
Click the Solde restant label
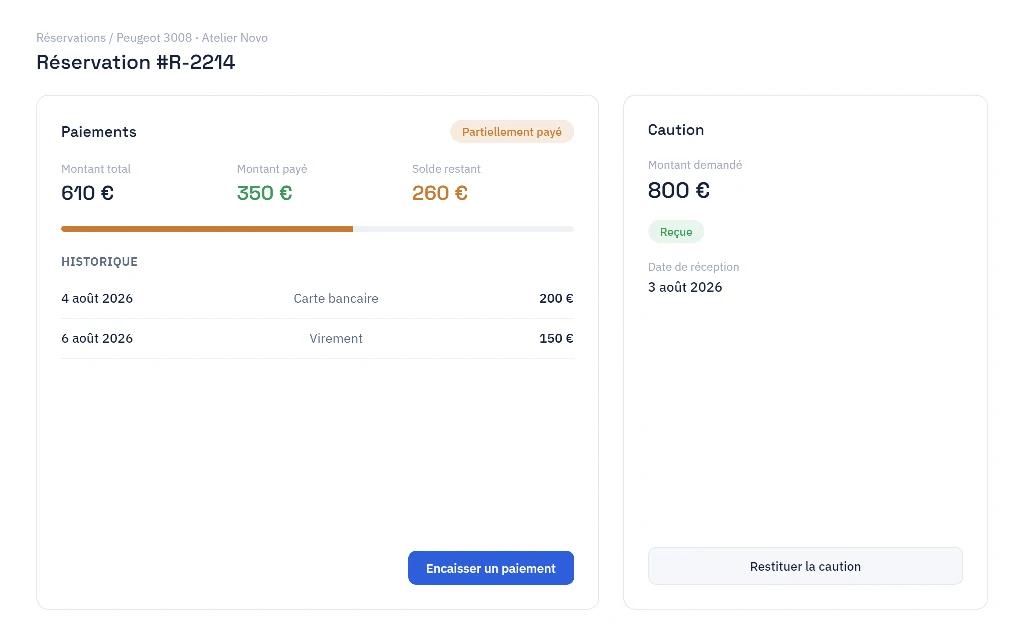[x=446, y=169]
